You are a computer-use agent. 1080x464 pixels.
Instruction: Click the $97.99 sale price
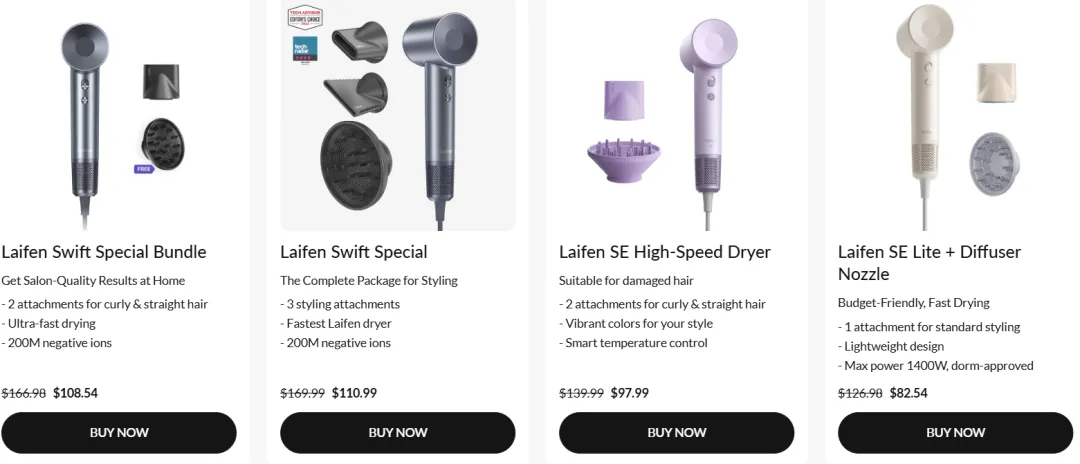tap(630, 393)
